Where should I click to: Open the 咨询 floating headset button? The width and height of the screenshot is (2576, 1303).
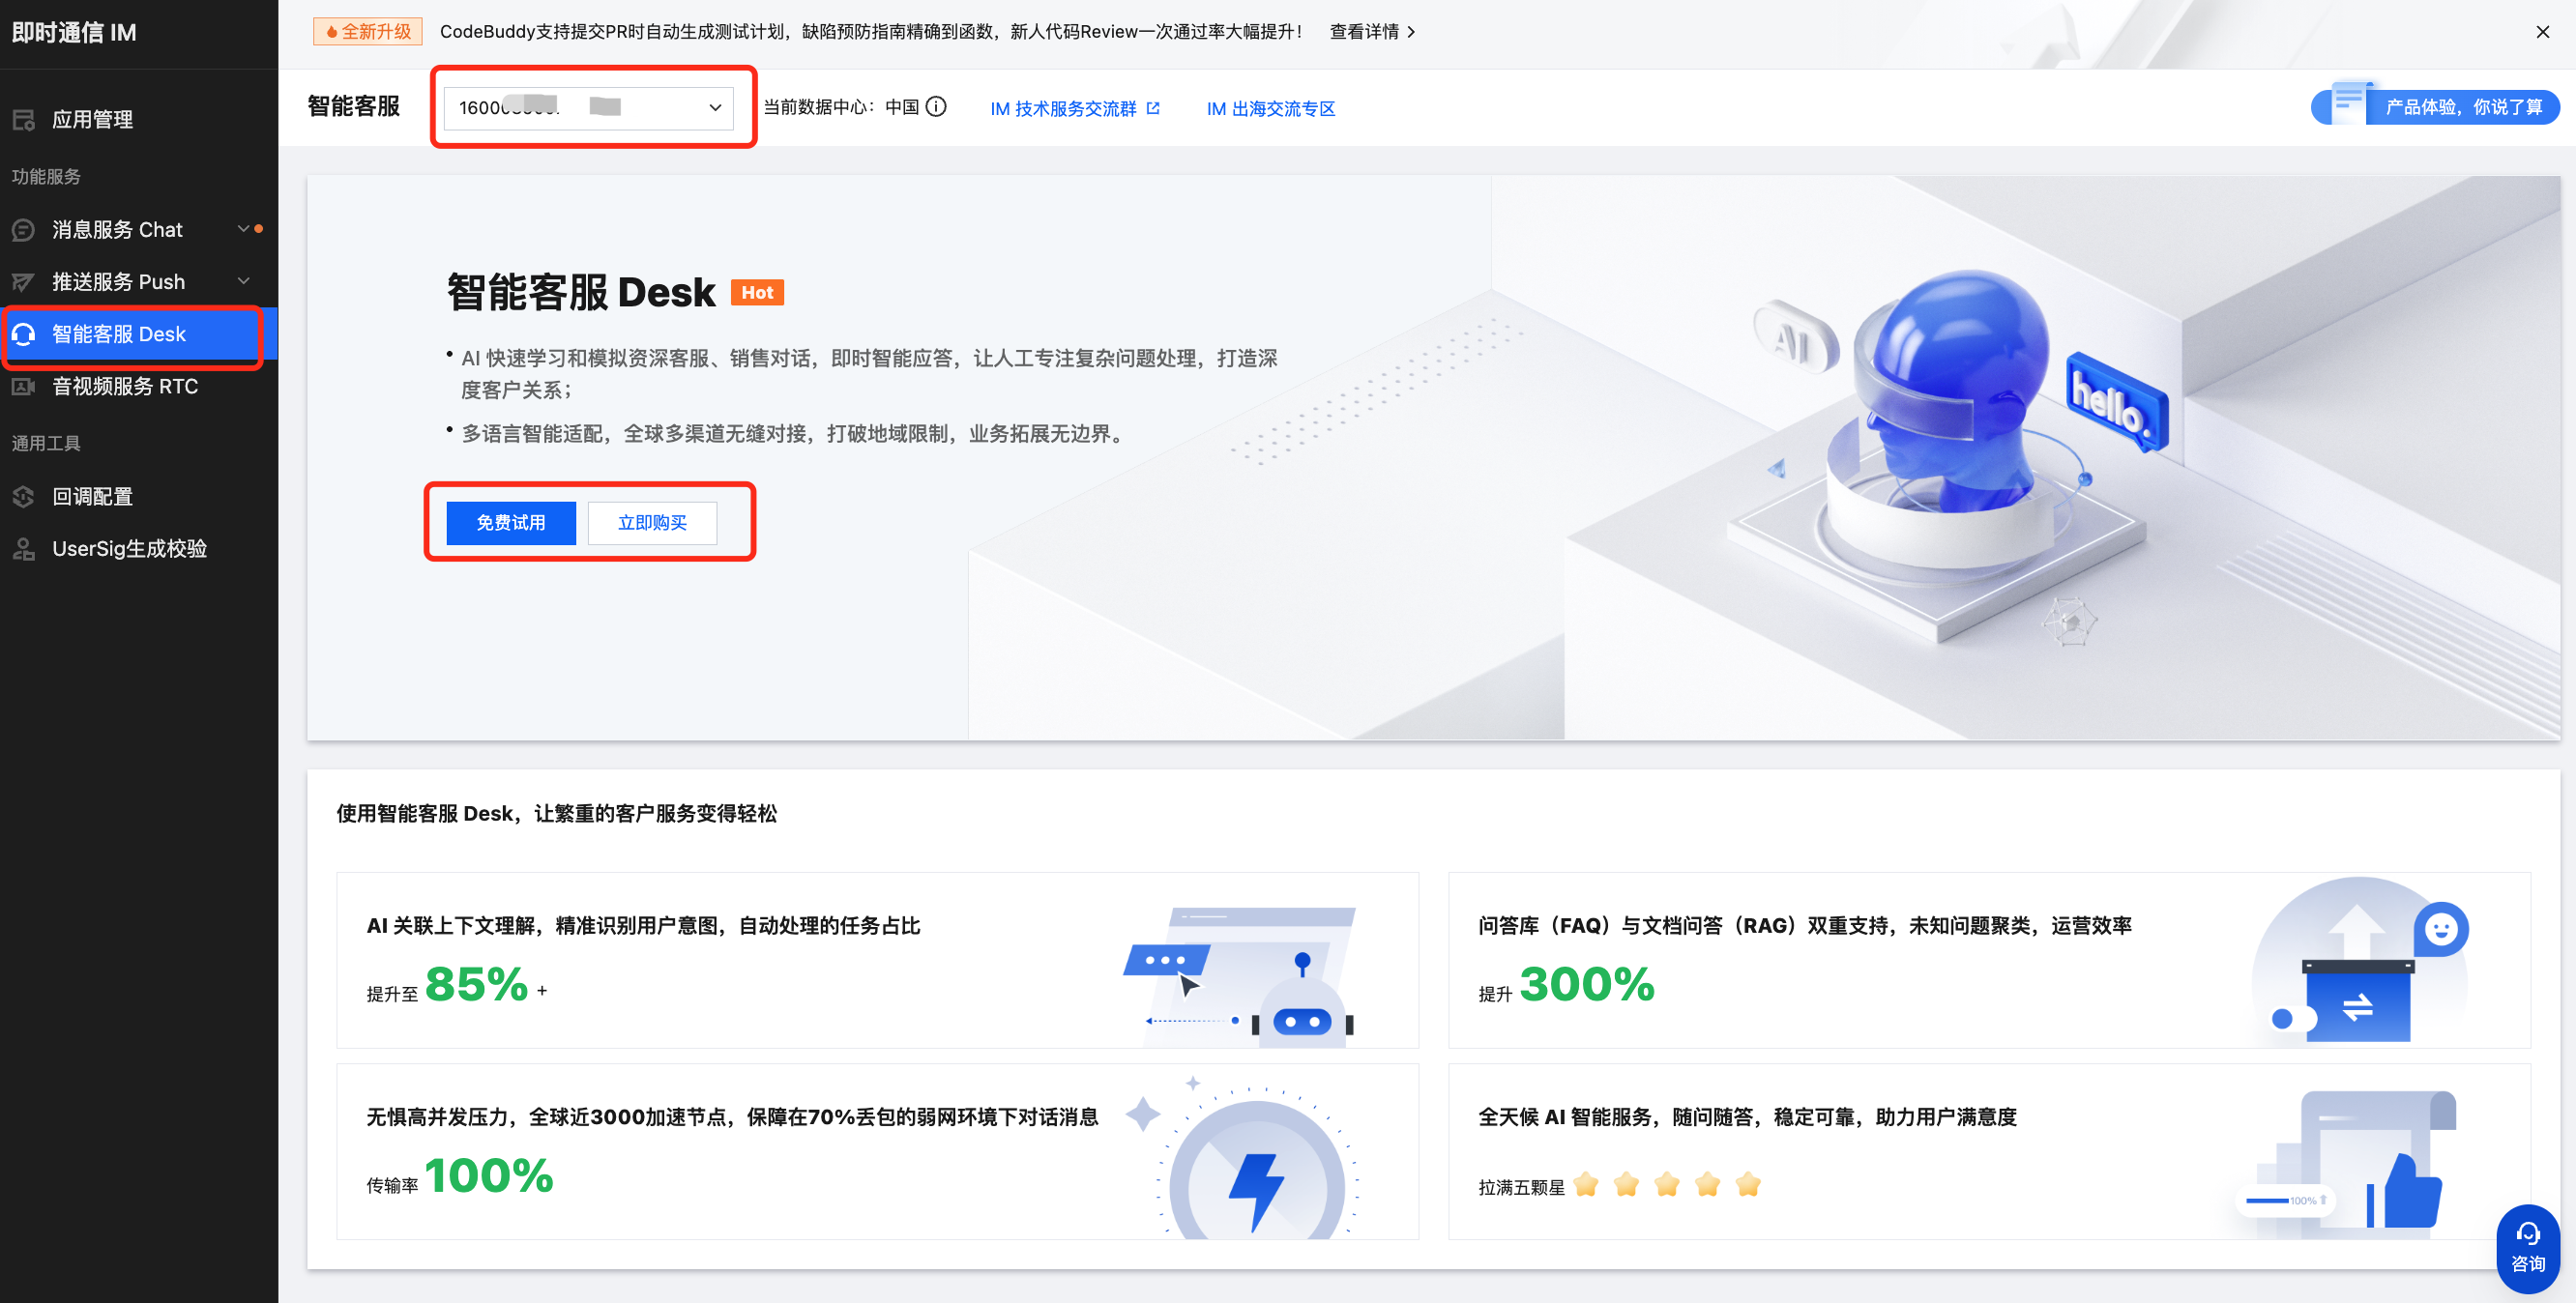[x=2528, y=1248]
